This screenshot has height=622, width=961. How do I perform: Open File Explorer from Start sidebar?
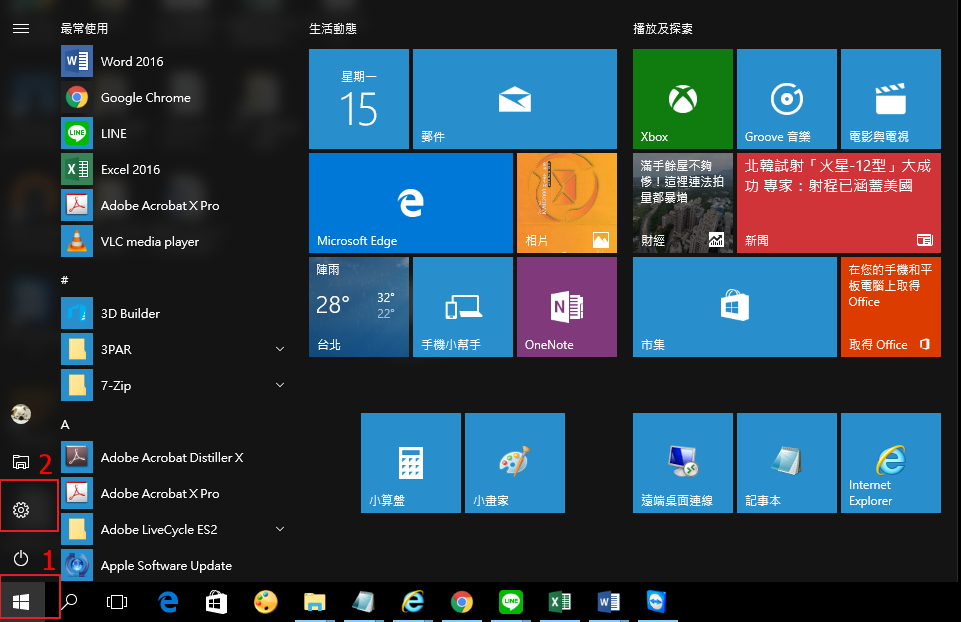21,461
